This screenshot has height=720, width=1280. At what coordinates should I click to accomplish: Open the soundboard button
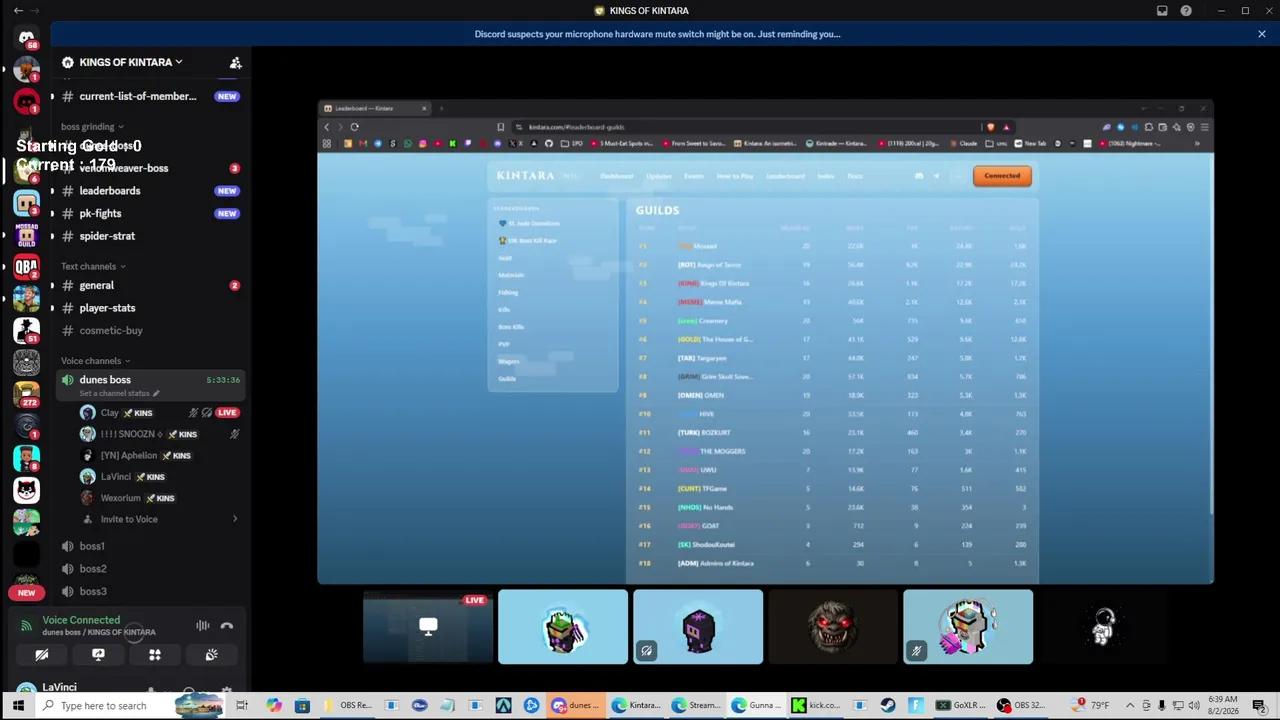pos(211,655)
